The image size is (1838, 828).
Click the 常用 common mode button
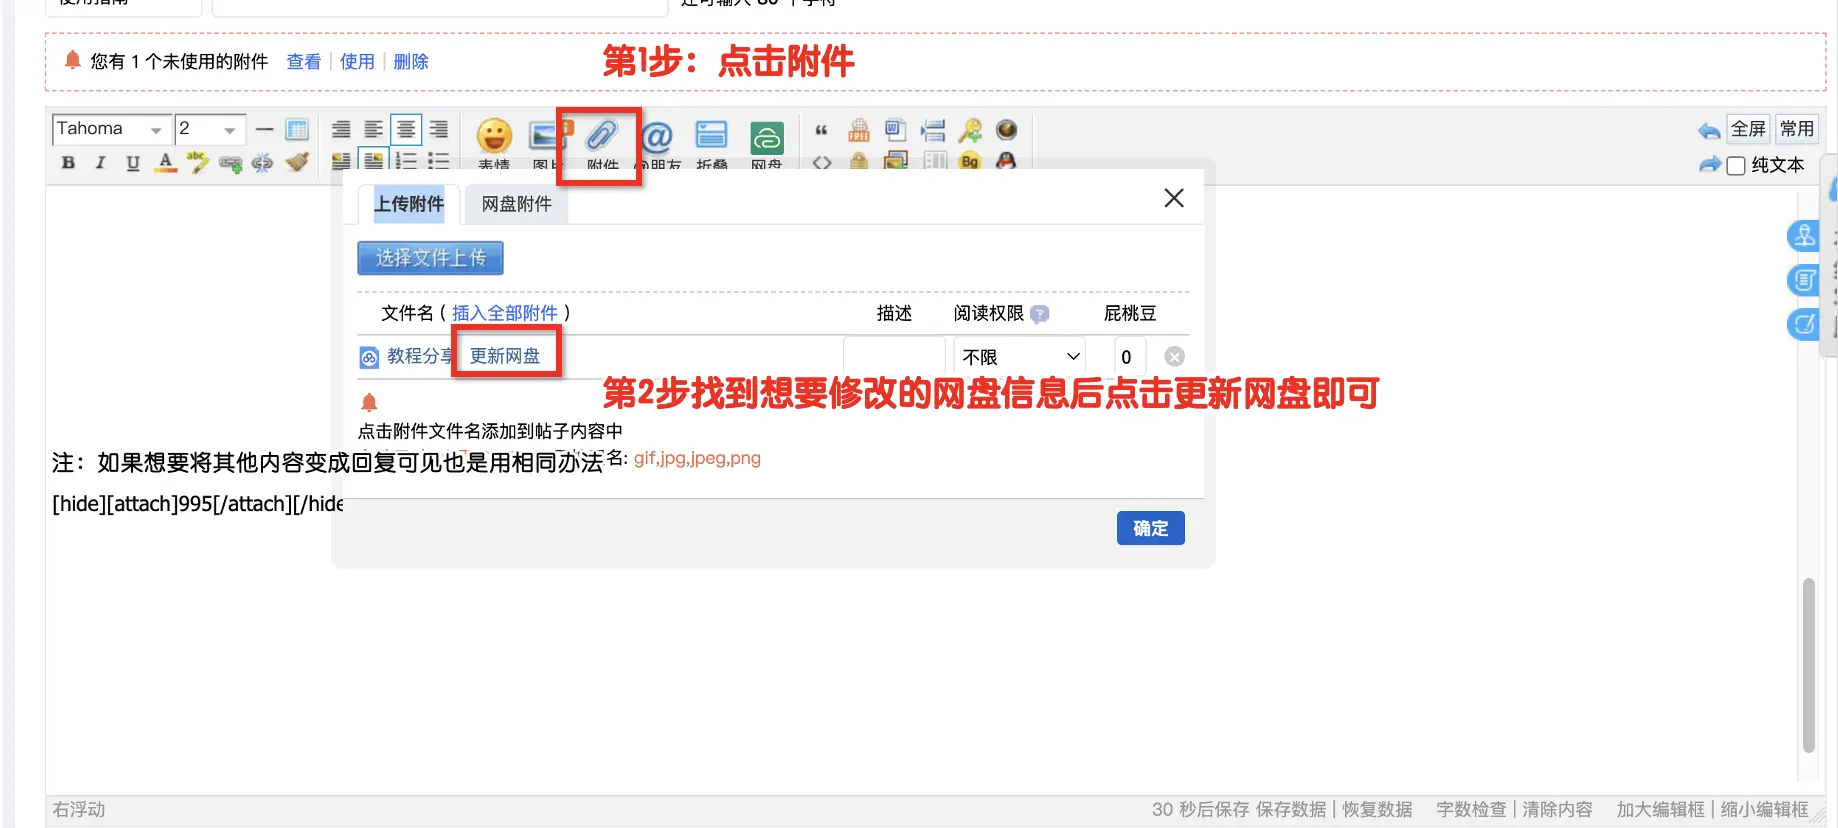(1797, 129)
